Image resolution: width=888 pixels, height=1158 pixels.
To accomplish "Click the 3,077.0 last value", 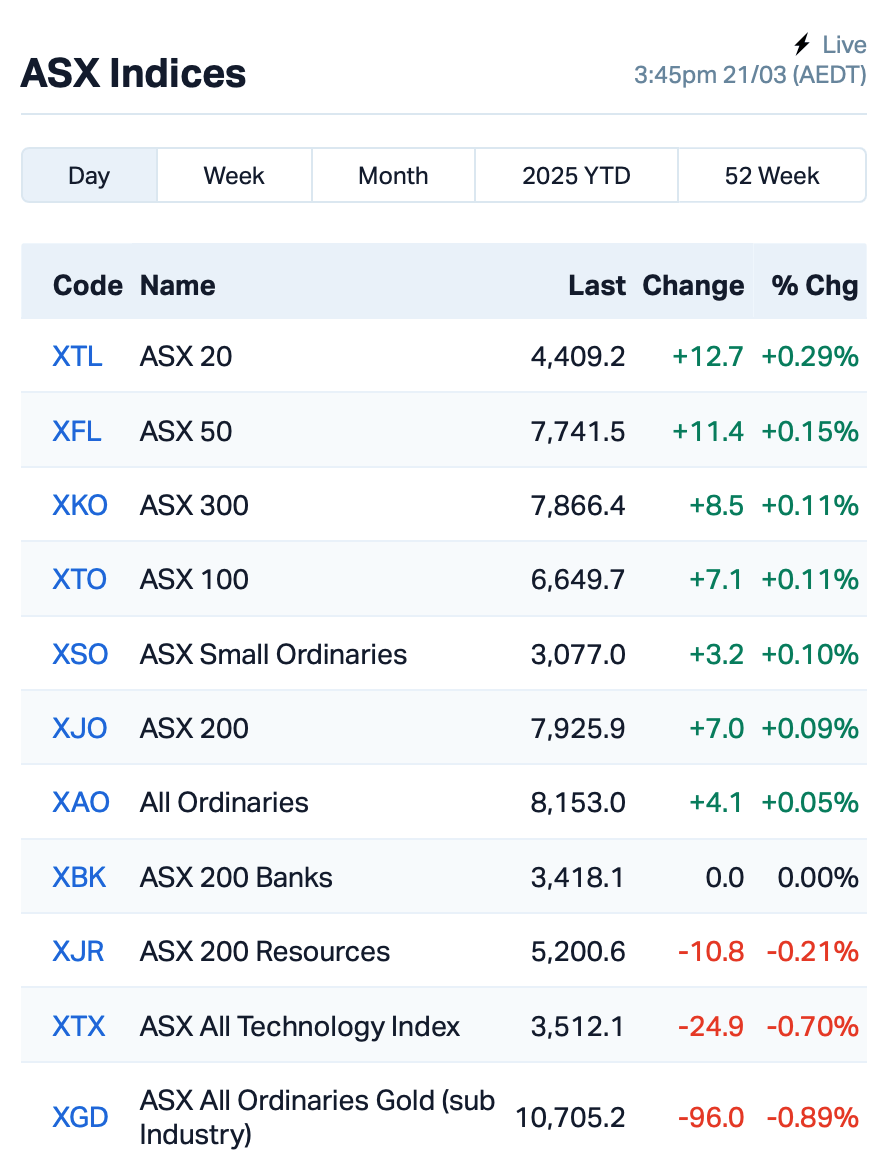I will pyautogui.click(x=578, y=654).
